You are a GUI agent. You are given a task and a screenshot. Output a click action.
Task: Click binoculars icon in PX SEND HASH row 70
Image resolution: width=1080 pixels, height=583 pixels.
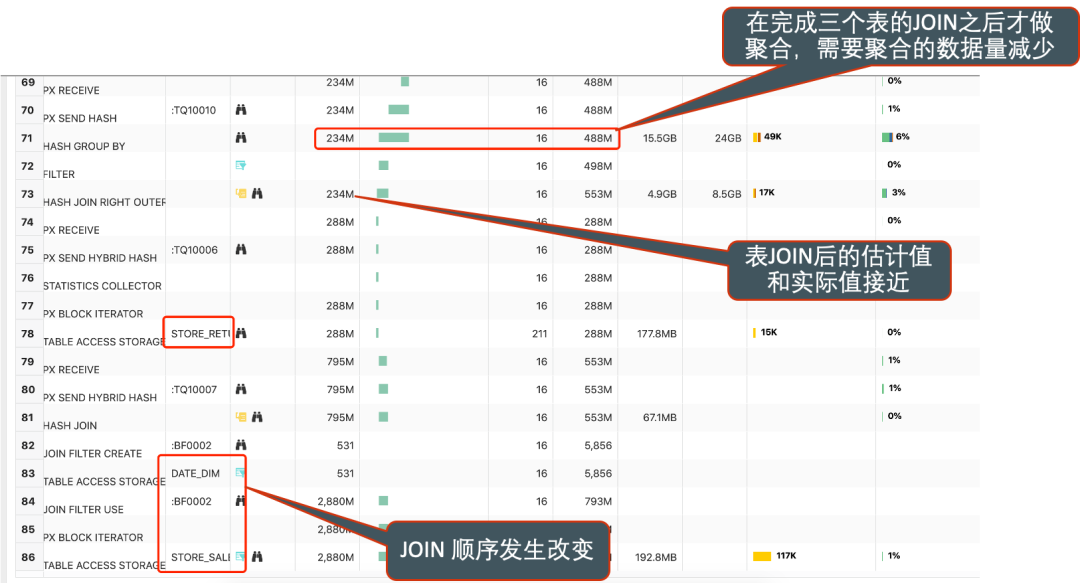[x=241, y=110]
